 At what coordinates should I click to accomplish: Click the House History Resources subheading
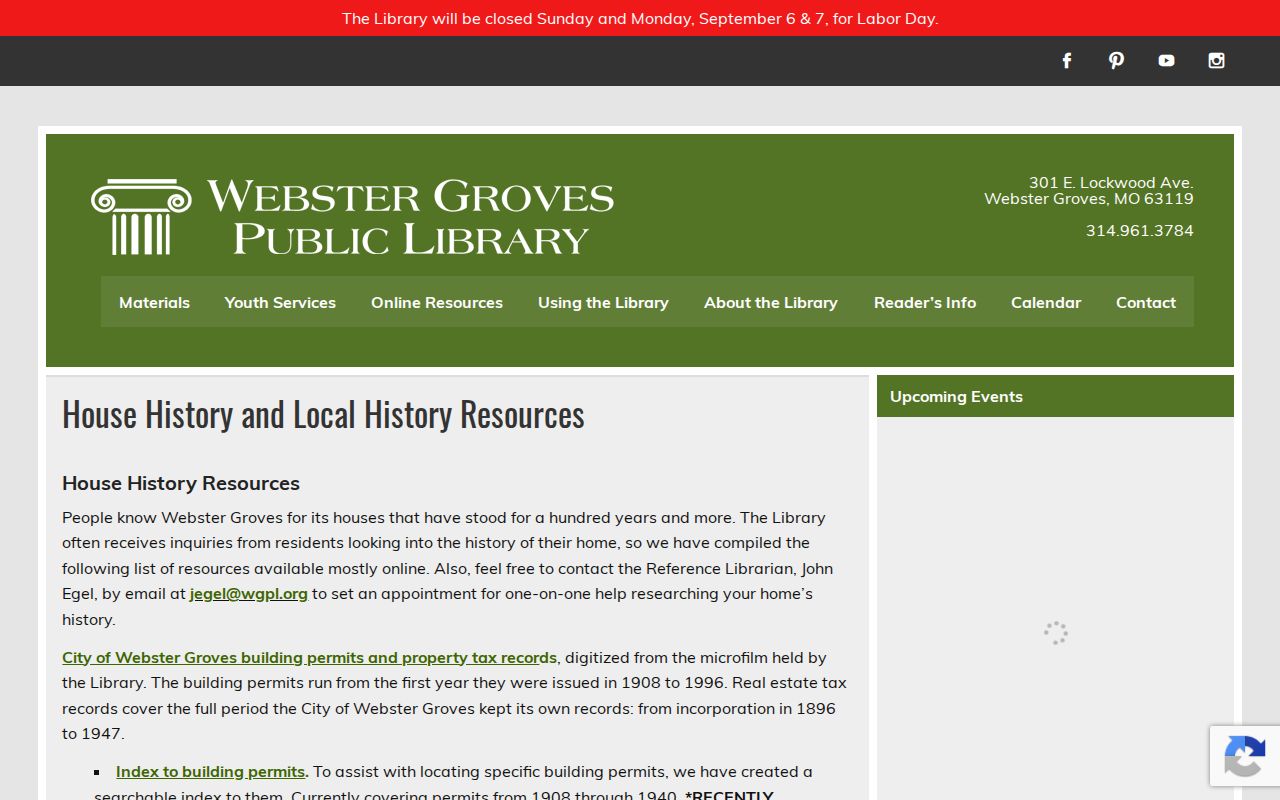tap(181, 483)
